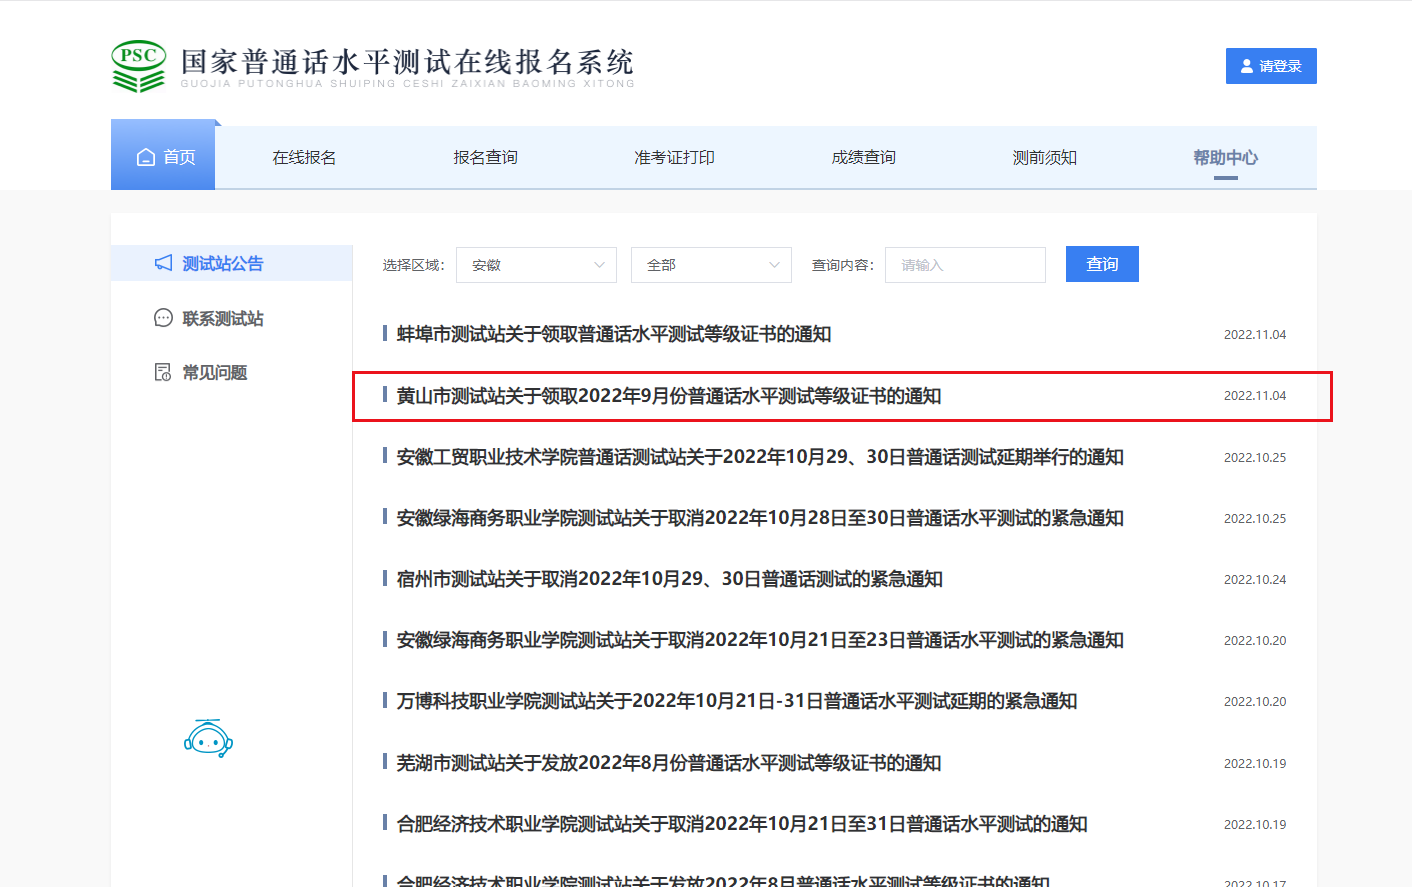The height and width of the screenshot is (887, 1412).
Task: Open 芜湖市测试站 August certificate notice
Action: pyautogui.click(x=668, y=763)
